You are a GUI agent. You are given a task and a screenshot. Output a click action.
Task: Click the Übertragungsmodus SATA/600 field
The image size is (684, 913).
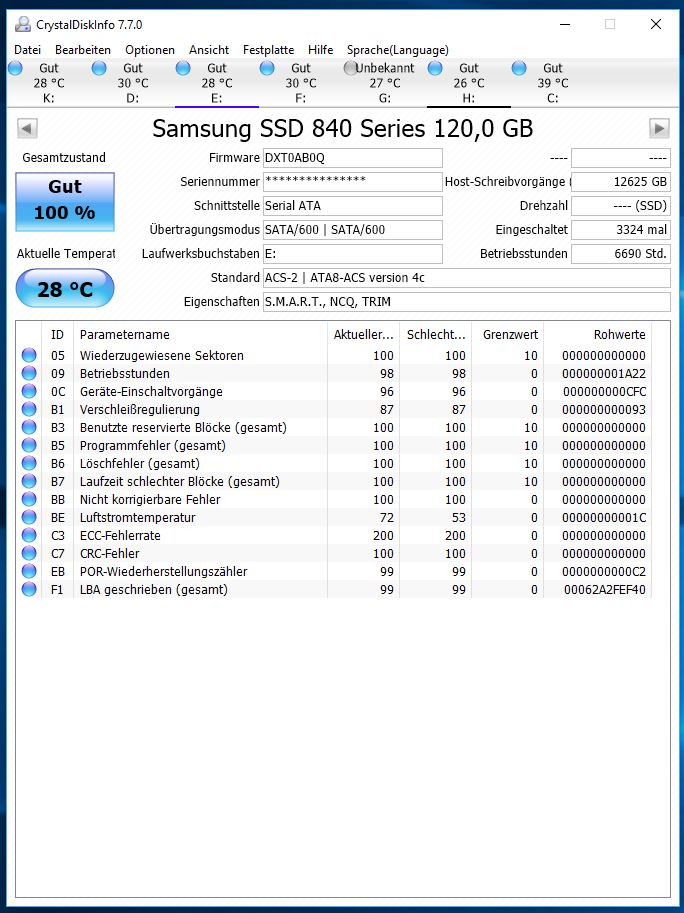353,229
